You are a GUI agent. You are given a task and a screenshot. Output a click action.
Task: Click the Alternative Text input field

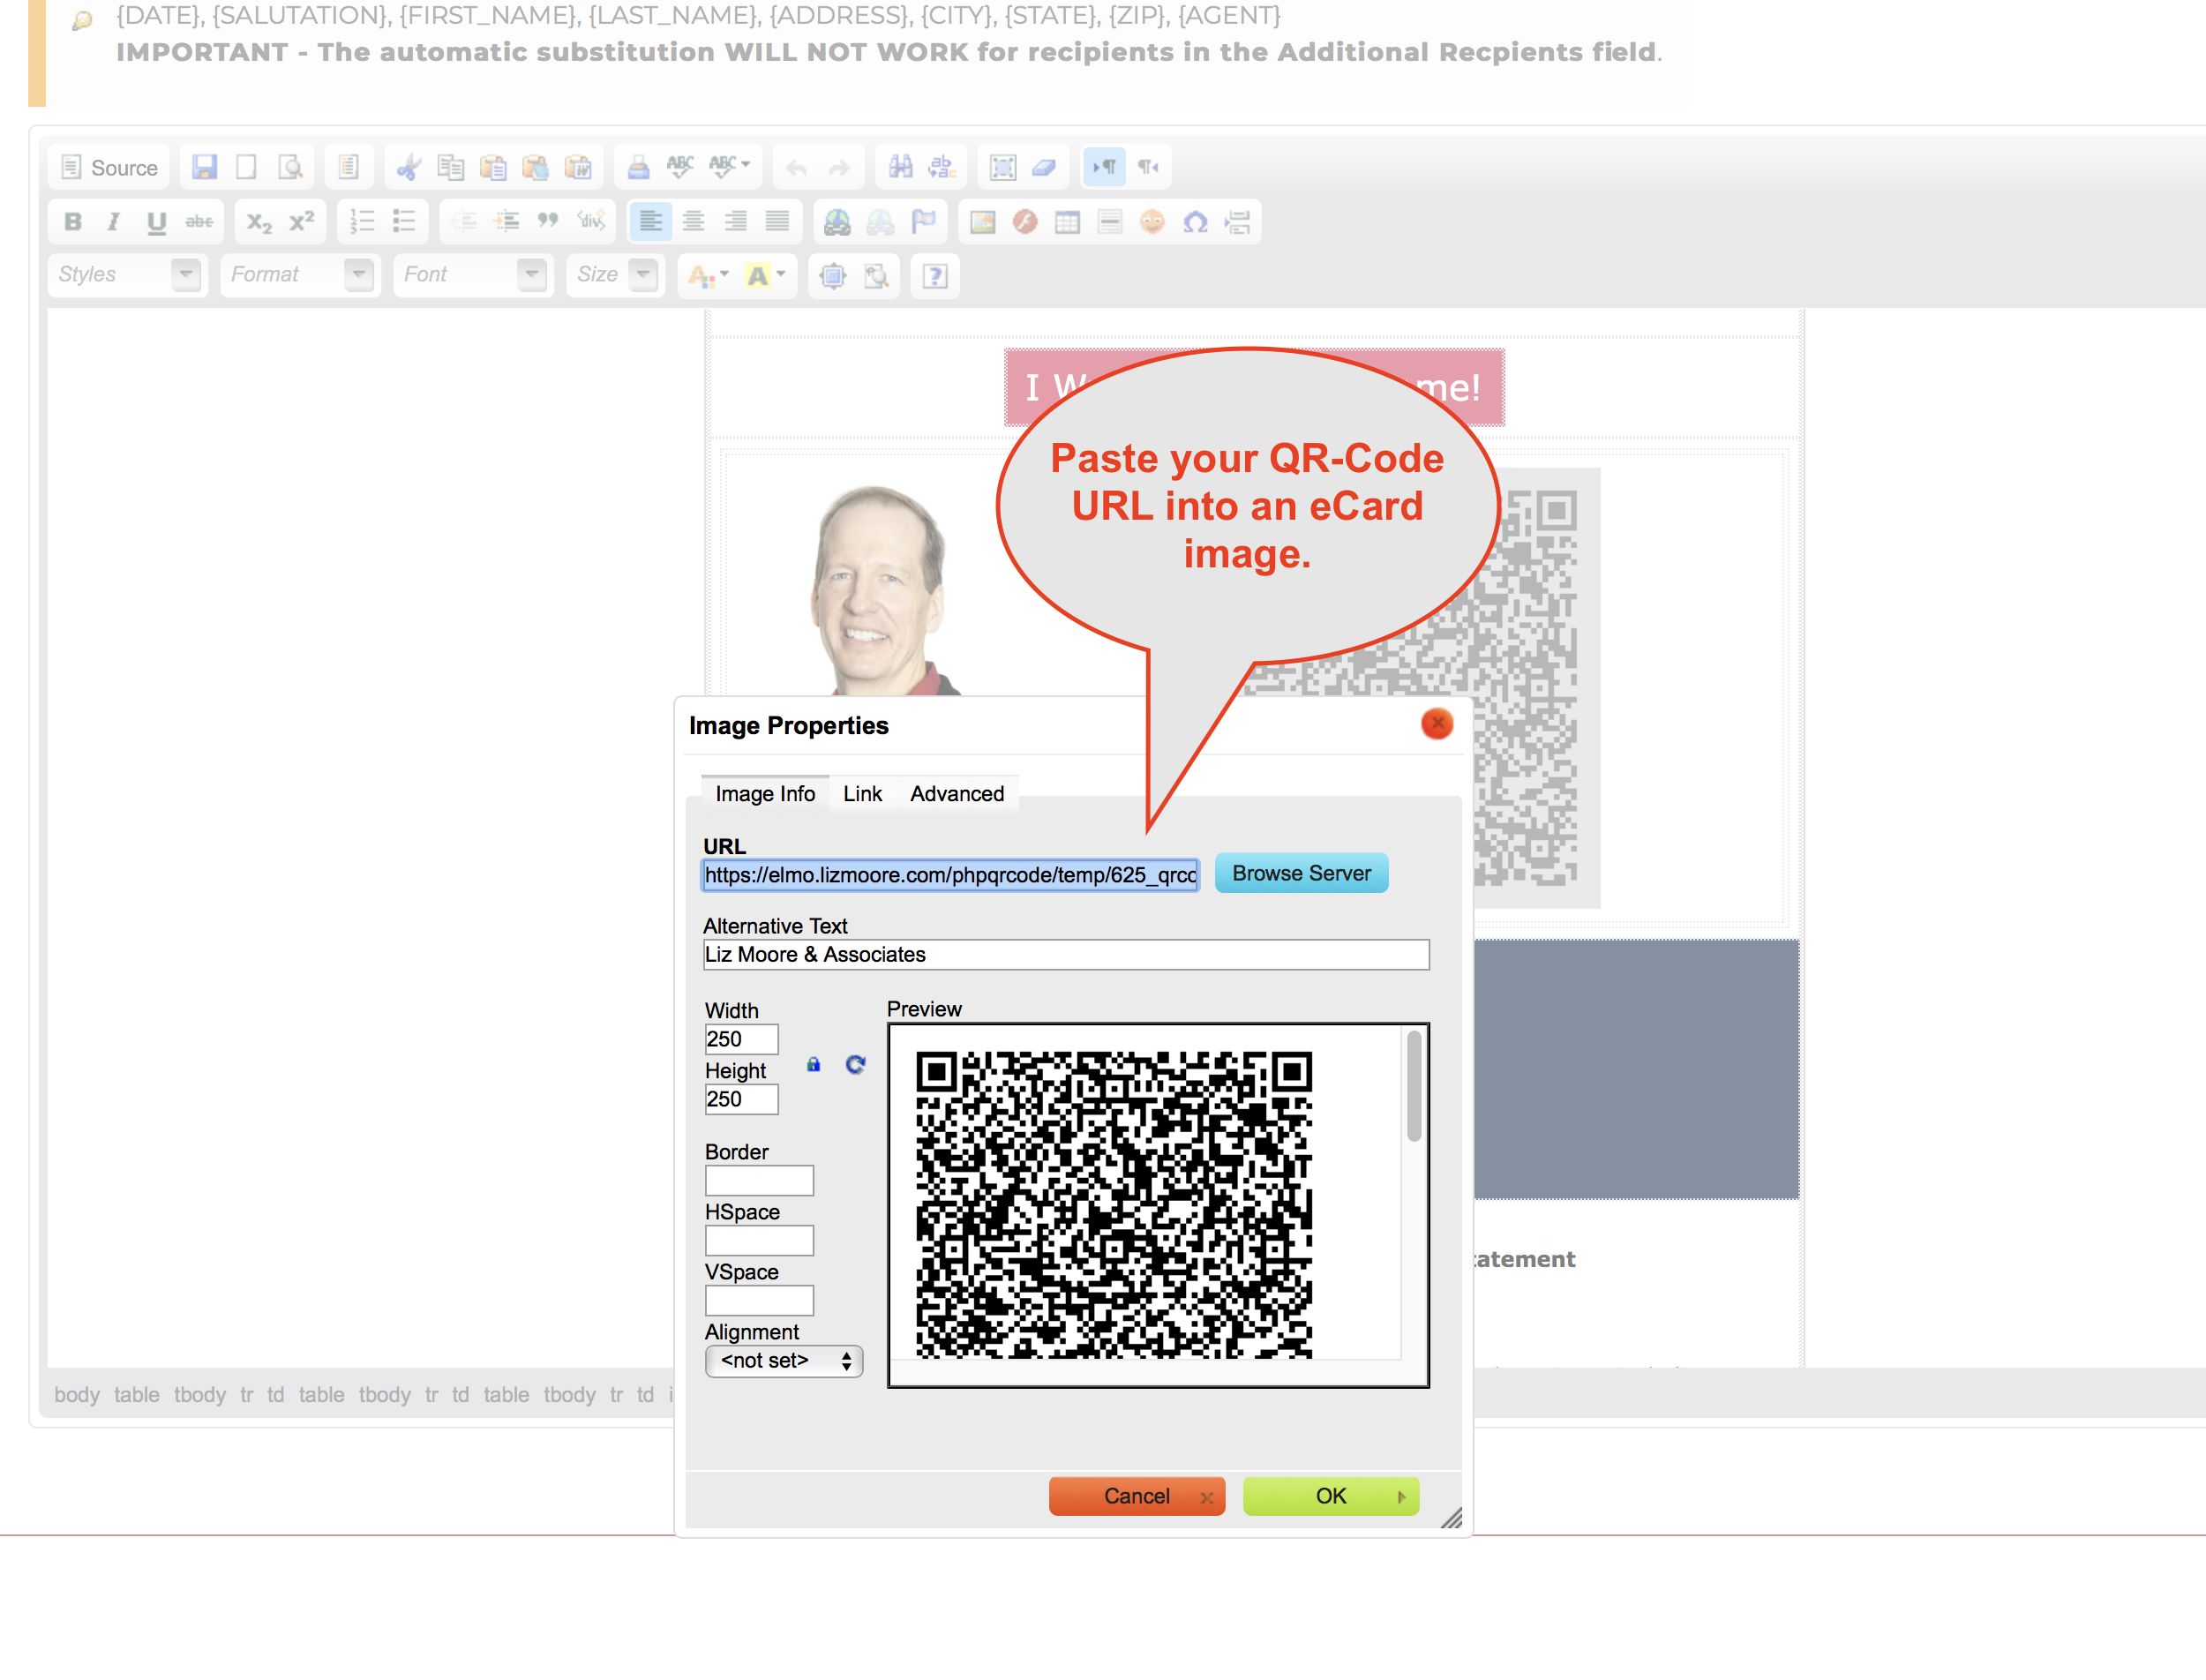click(x=1066, y=955)
